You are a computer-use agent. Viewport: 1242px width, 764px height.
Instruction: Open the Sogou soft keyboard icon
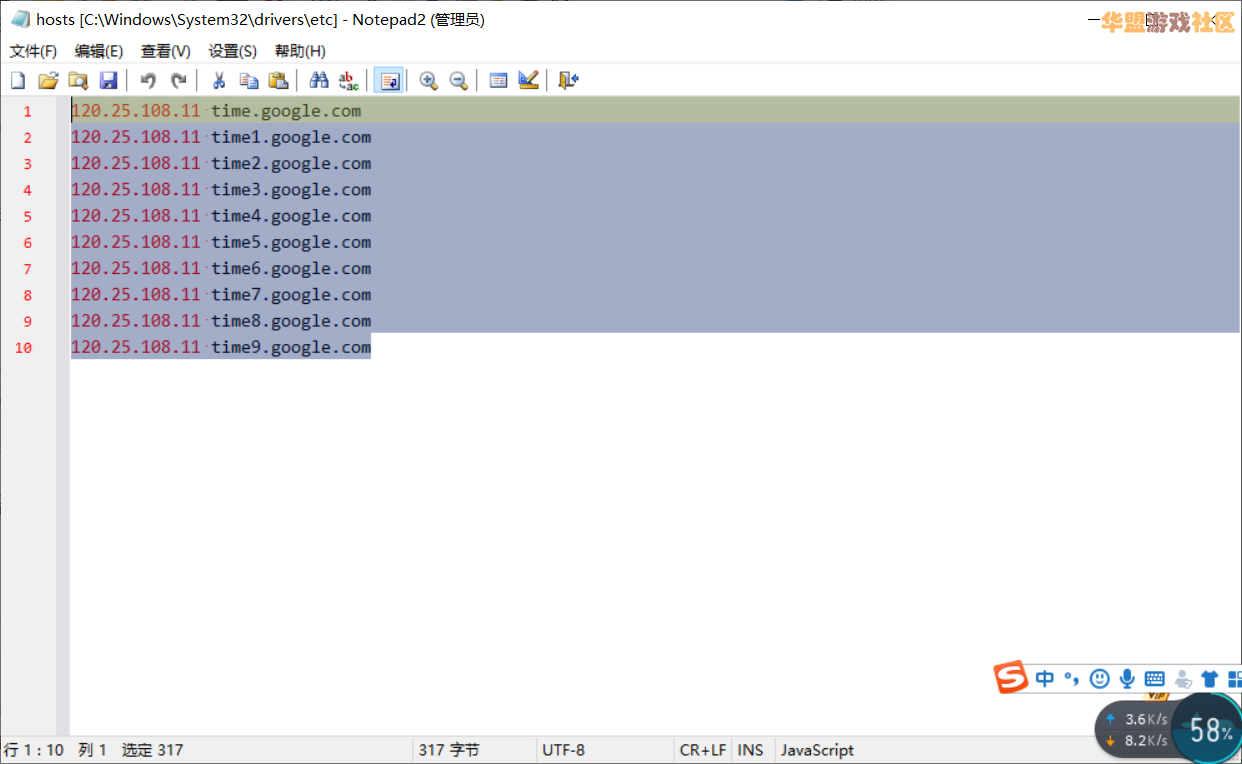tap(1155, 679)
